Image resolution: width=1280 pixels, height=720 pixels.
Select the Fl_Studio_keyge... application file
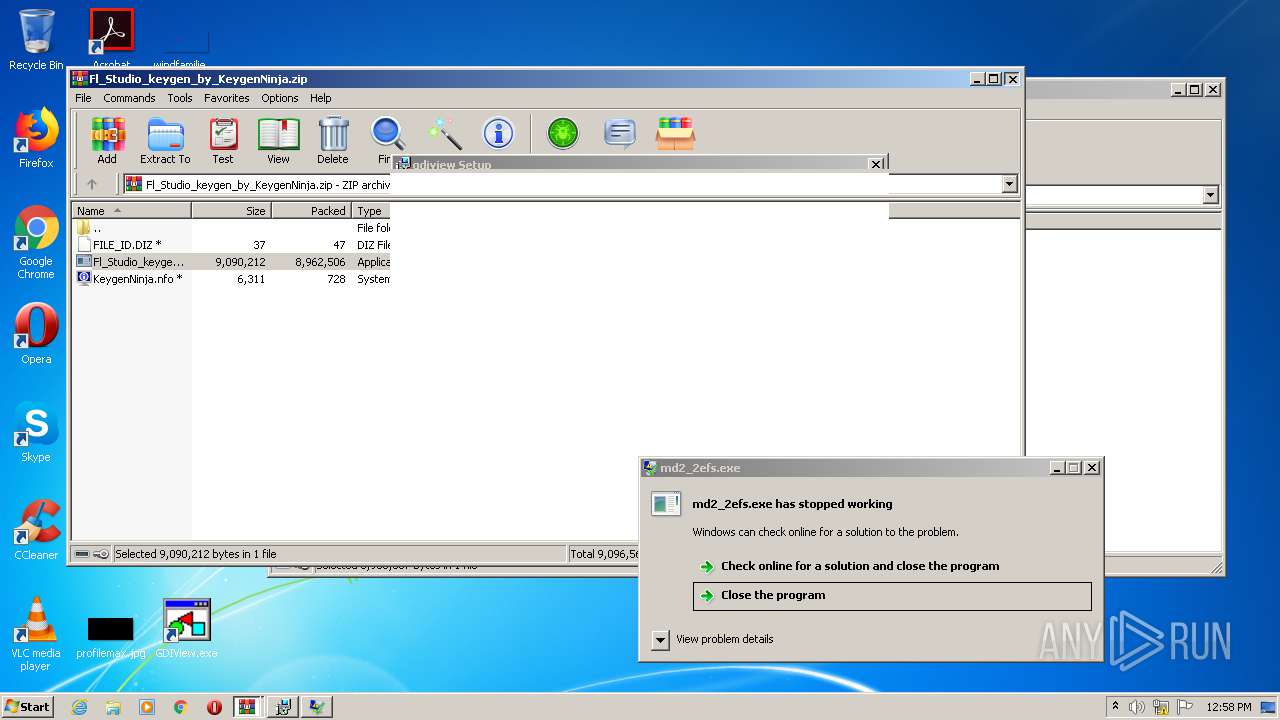pos(232,262)
